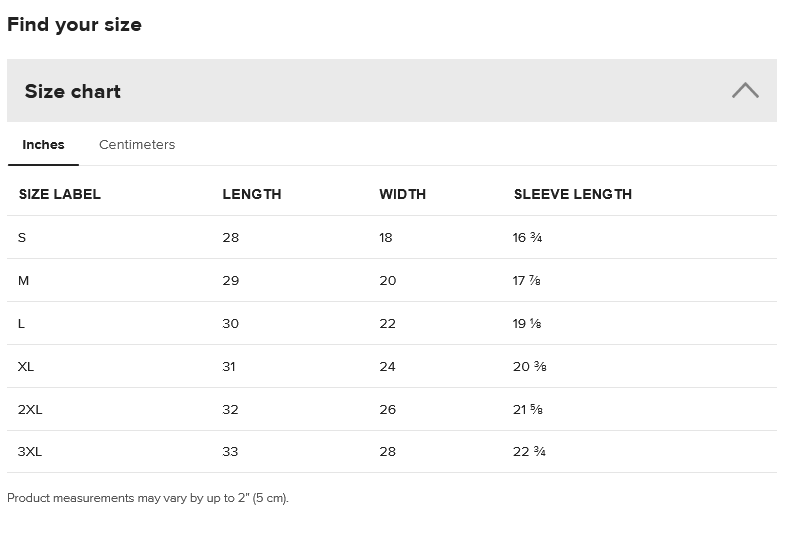Click the product measurements disclaimer note
This screenshot has height=536, width=790.
pyautogui.click(x=148, y=498)
